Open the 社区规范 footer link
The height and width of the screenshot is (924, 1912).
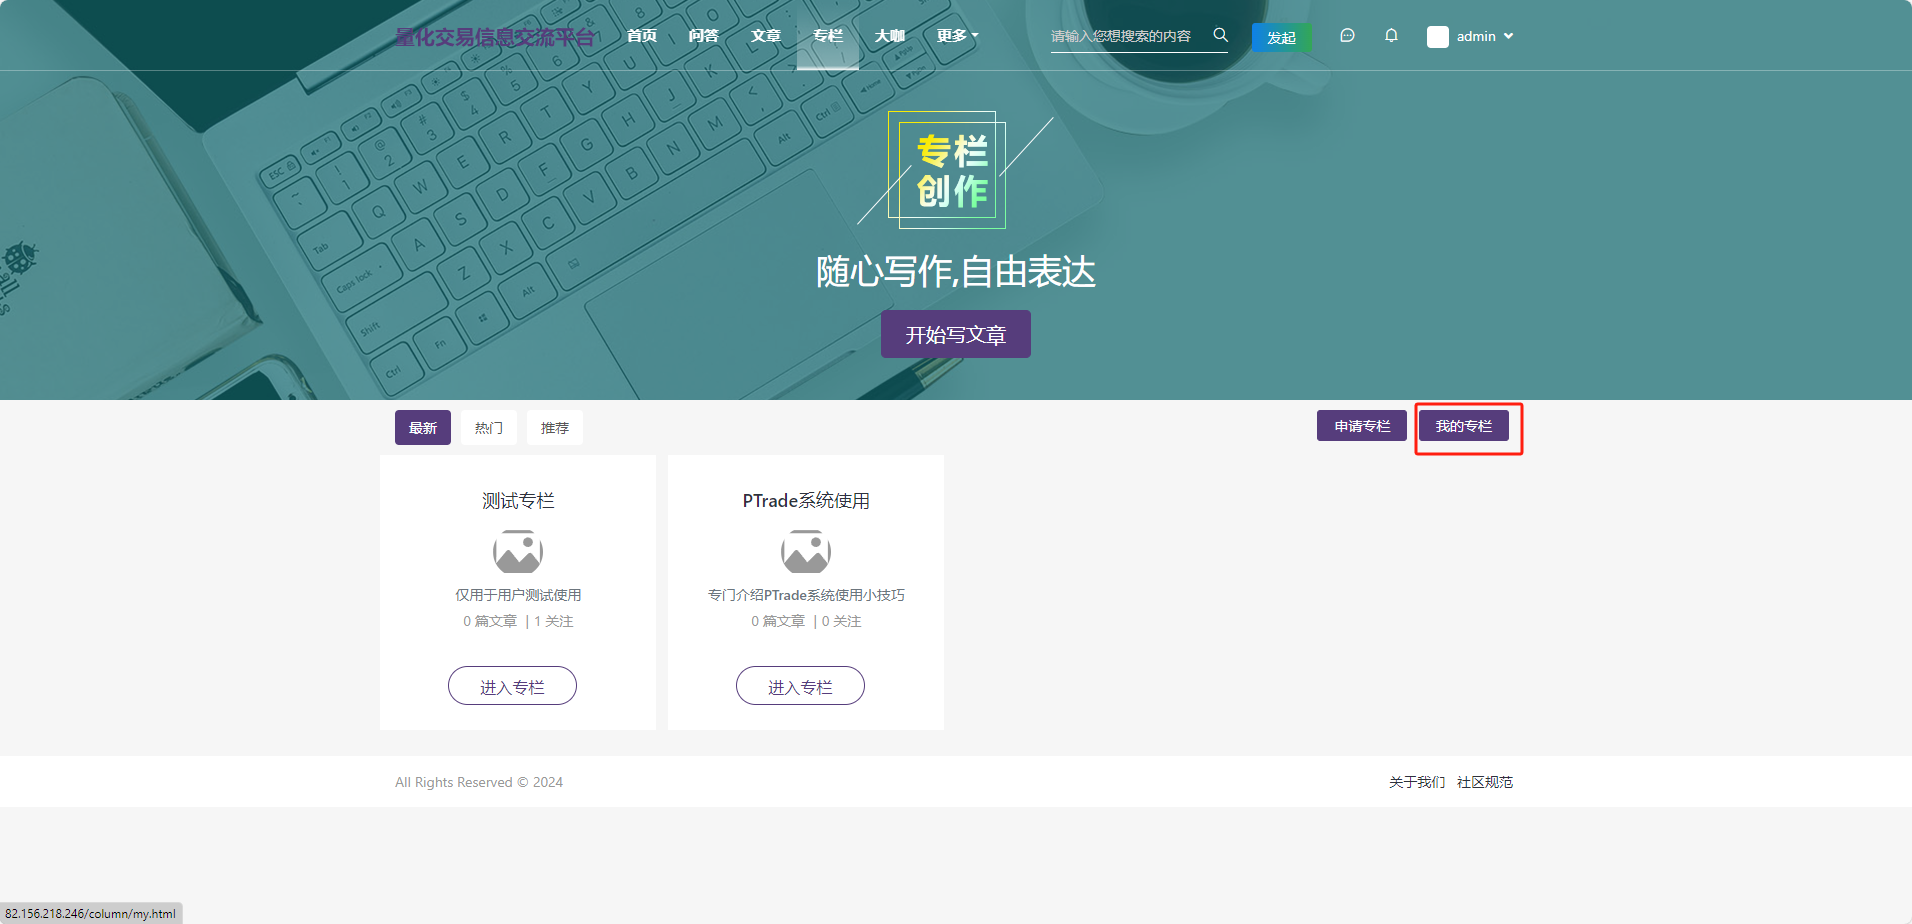[1485, 782]
